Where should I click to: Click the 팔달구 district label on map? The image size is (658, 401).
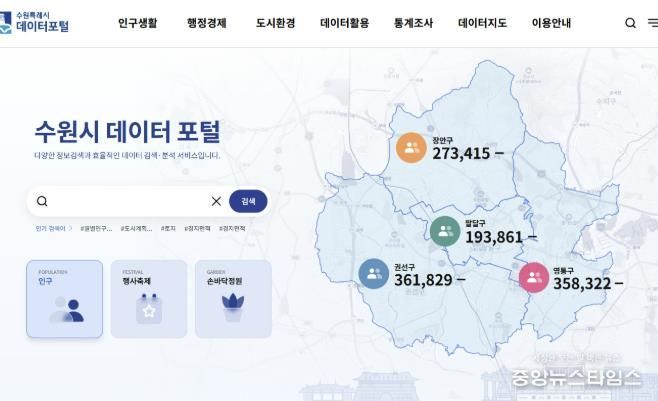pos(475,223)
